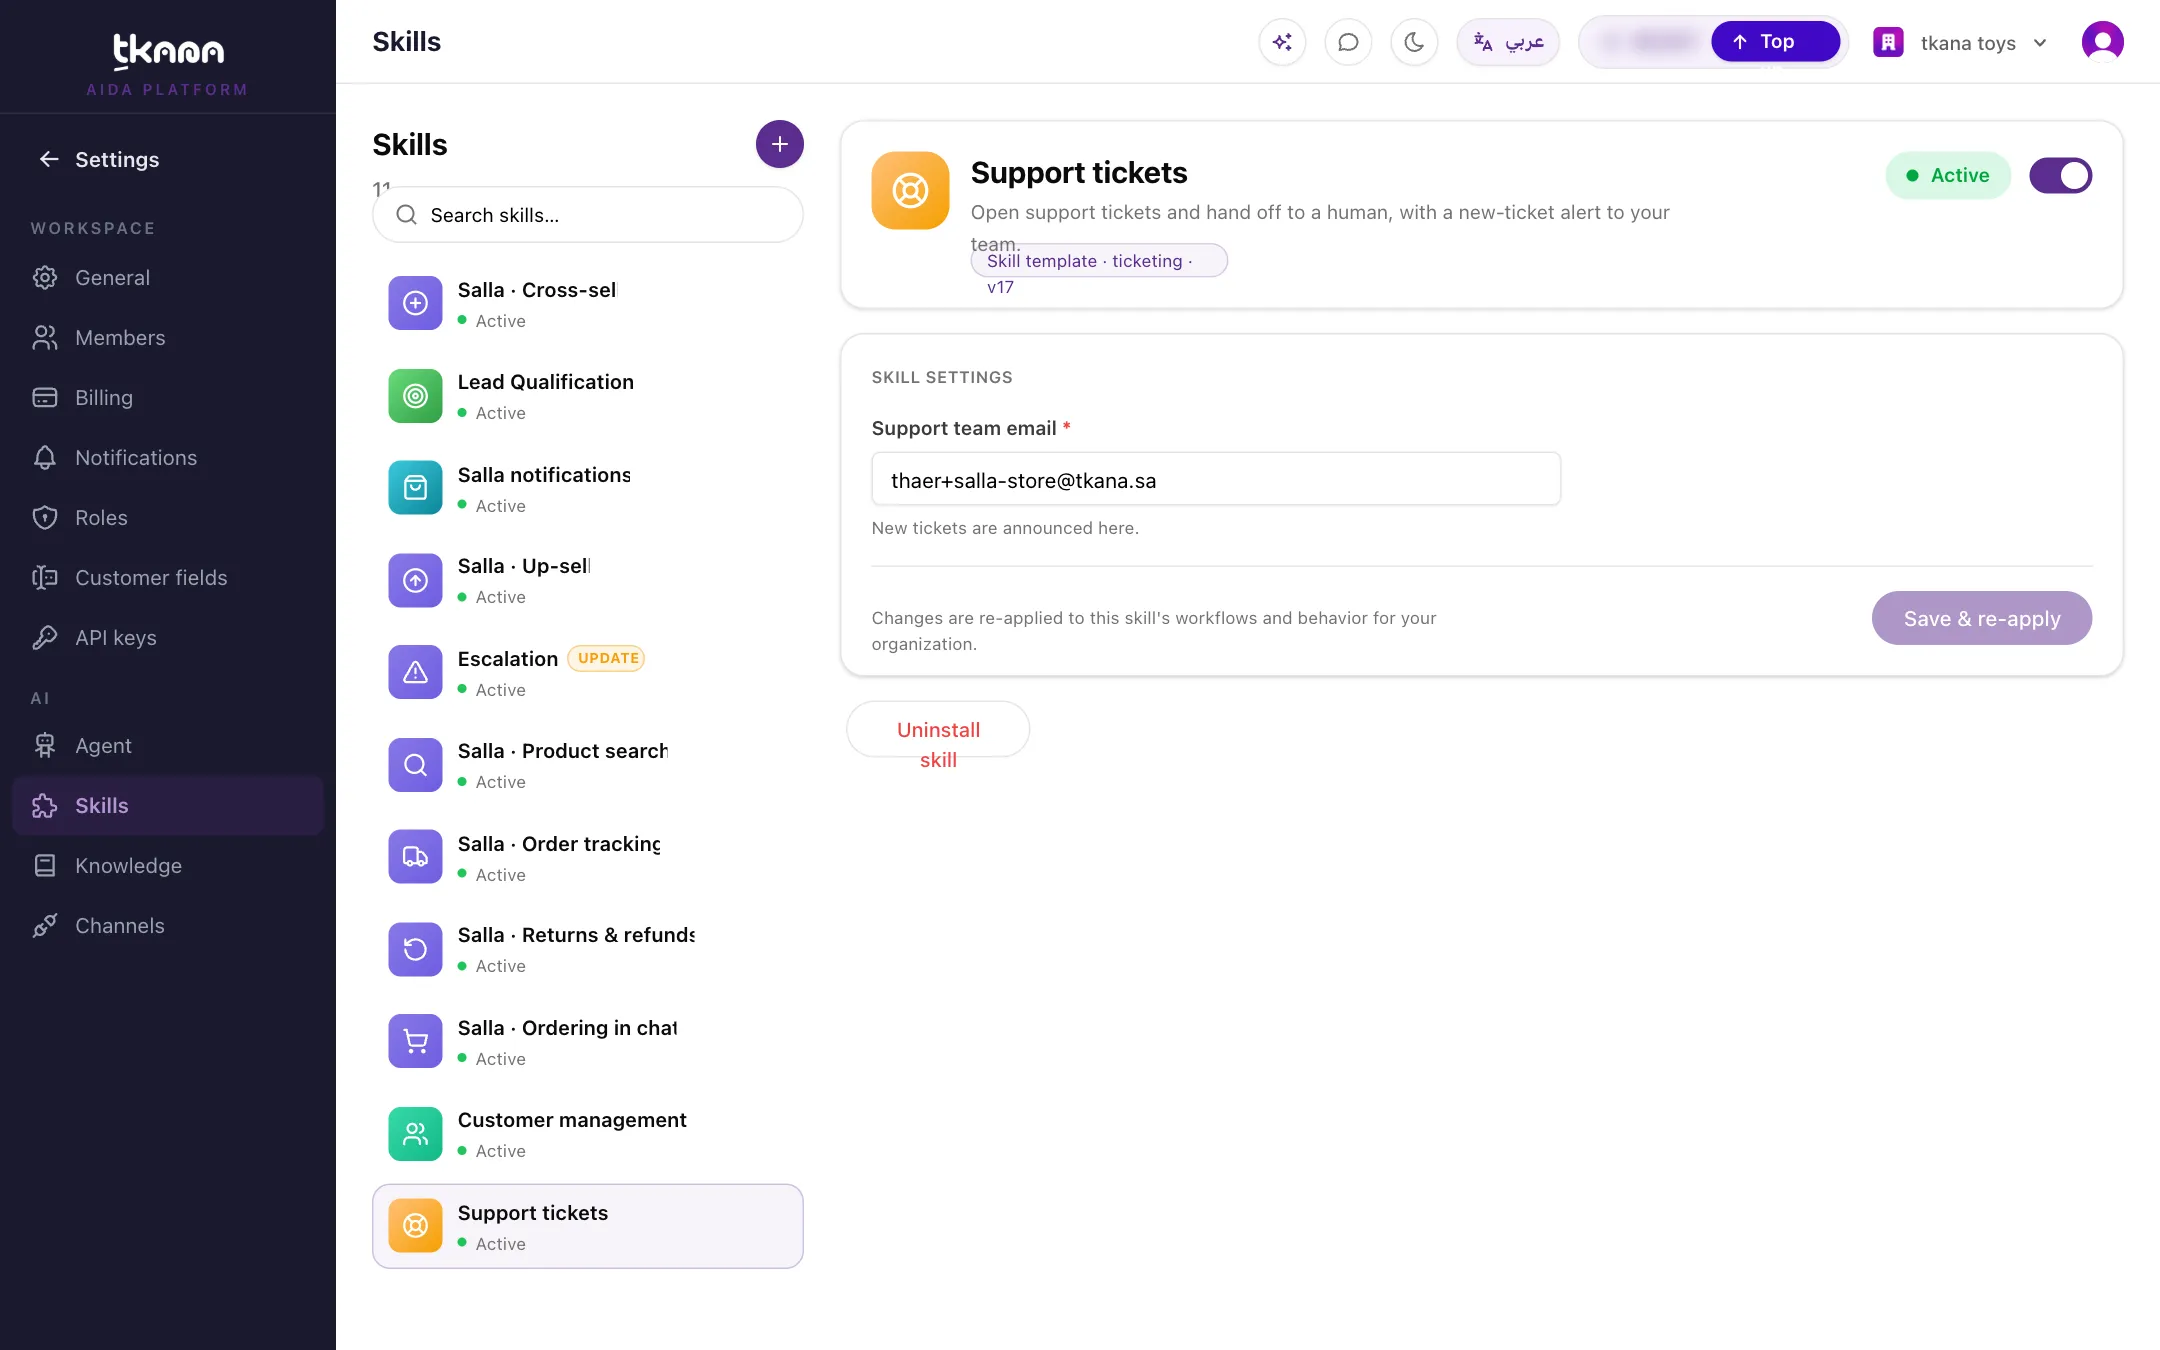Switch language to Arabic
This screenshot has height=1350, width=2160.
coord(1508,42)
